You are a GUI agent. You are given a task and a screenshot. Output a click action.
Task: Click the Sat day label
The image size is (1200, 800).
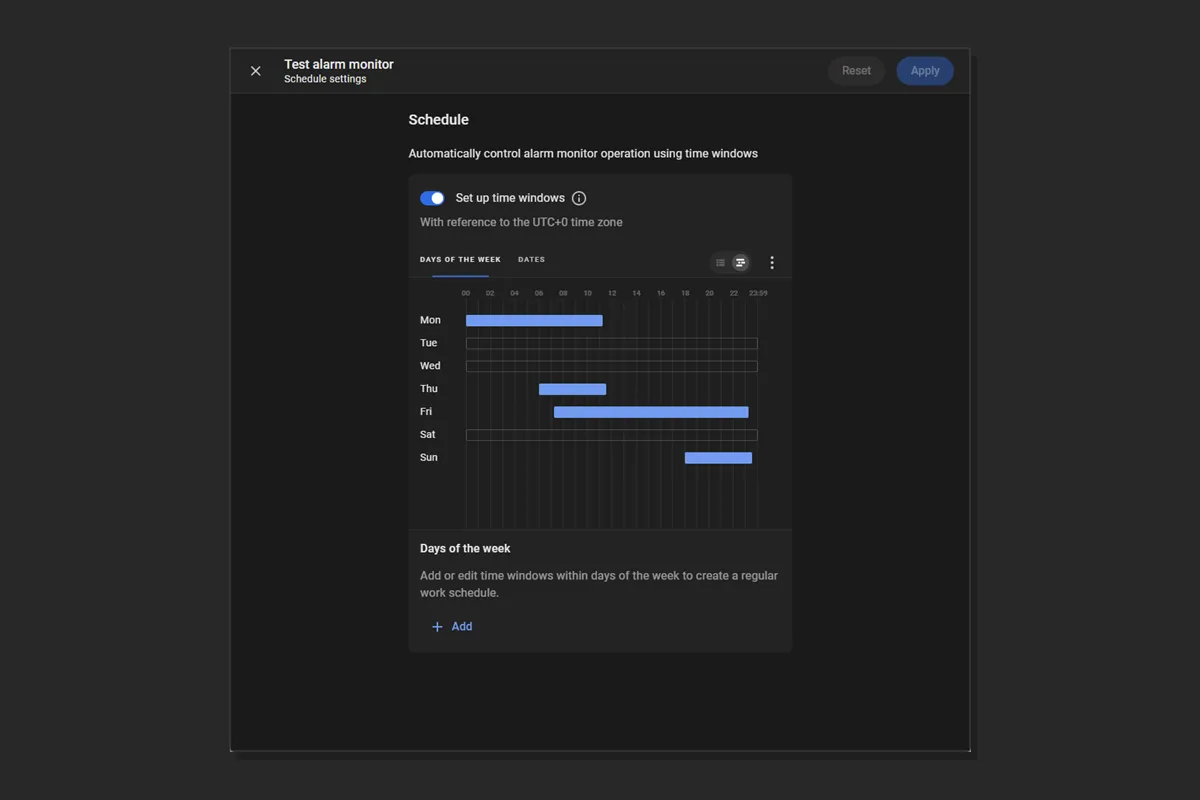click(x=428, y=435)
